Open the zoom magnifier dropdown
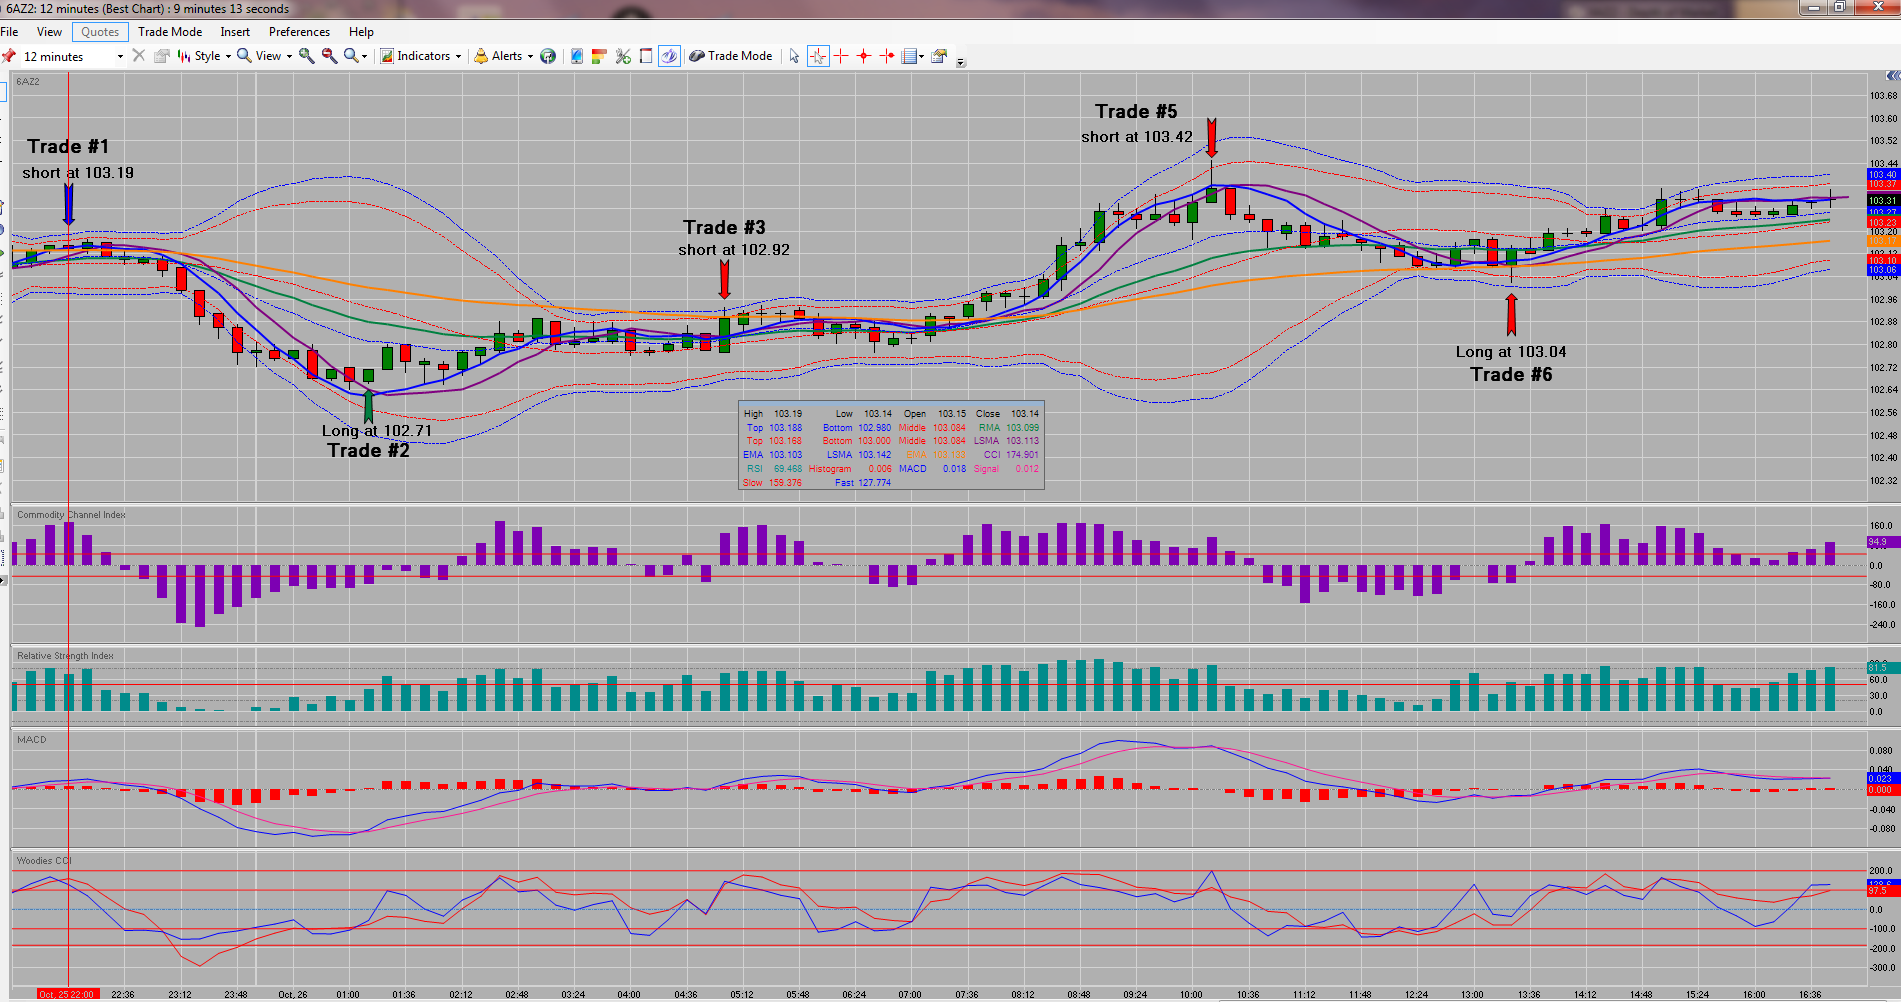 coord(356,56)
